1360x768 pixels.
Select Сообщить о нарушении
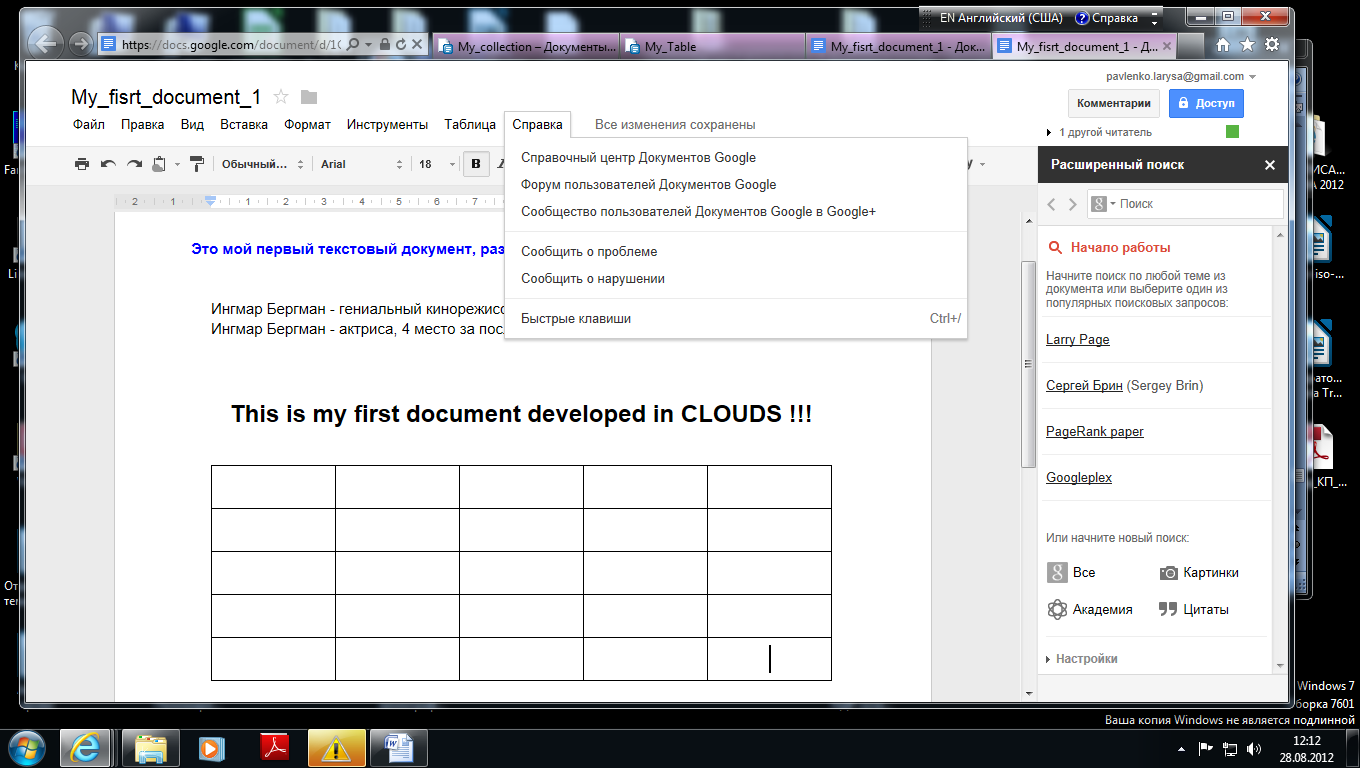[736, 279]
